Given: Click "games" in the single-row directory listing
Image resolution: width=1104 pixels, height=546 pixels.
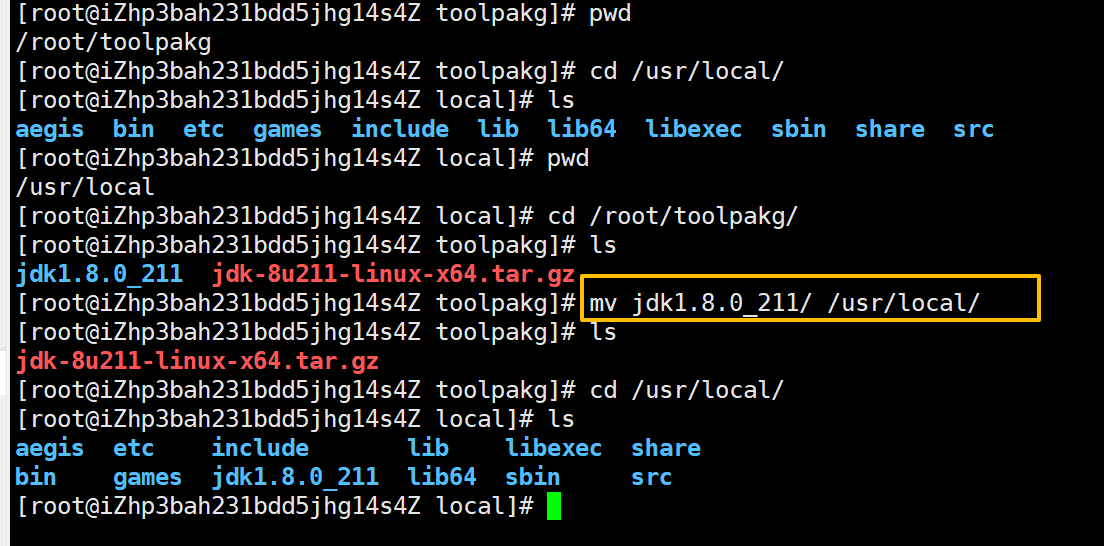Looking at the screenshot, I should [x=287, y=130].
